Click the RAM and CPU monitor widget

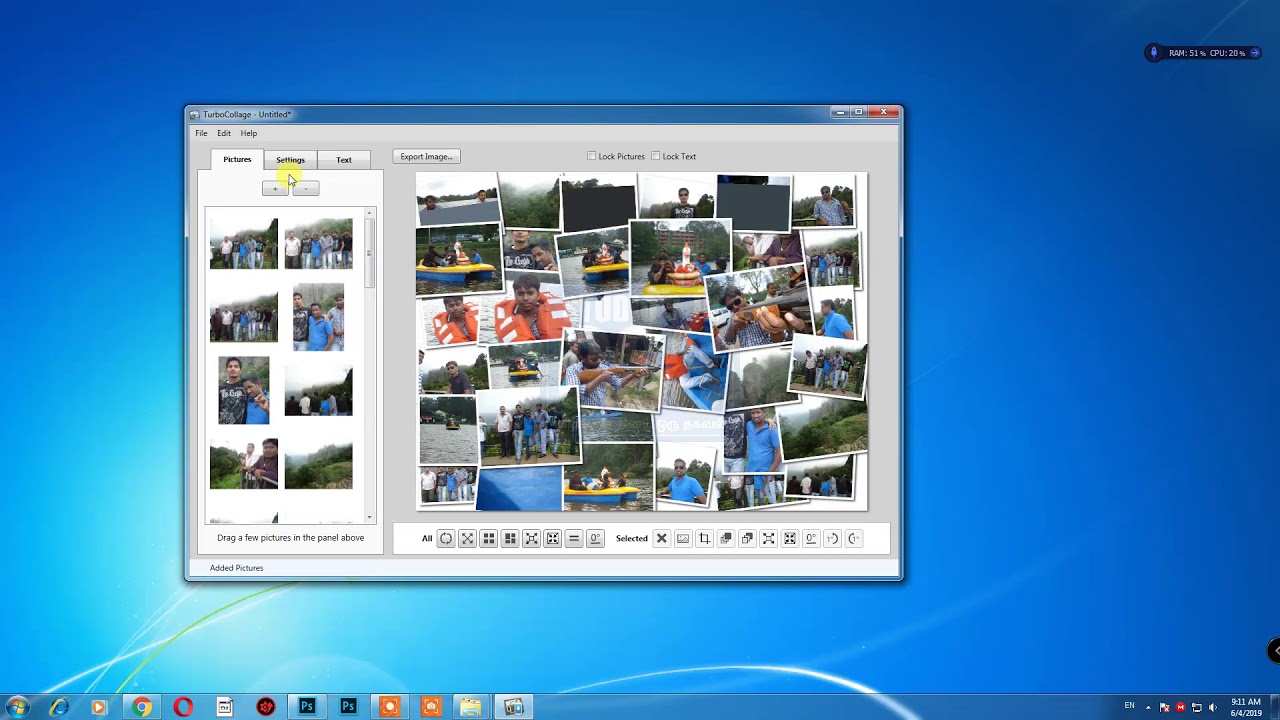(1203, 53)
